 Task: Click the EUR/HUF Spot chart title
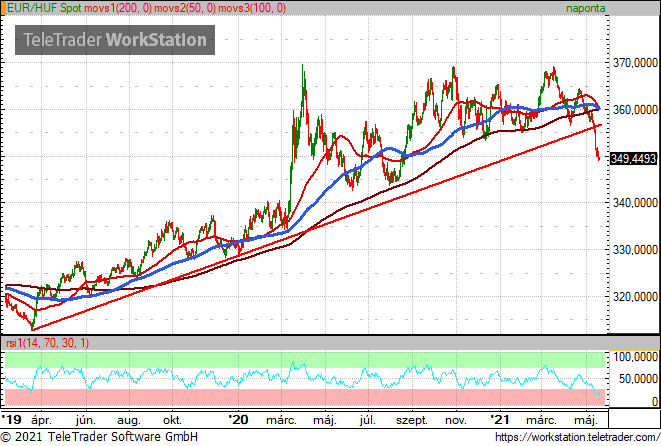click(x=44, y=8)
